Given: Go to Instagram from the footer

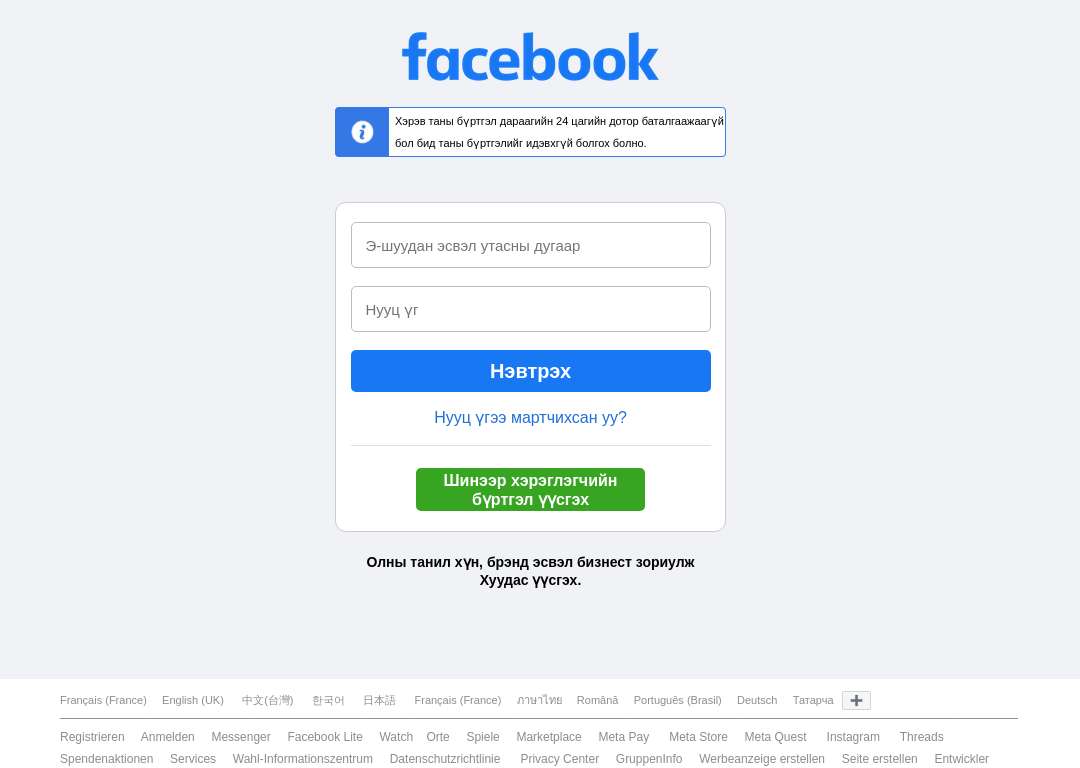Looking at the screenshot, I should 853,737.
